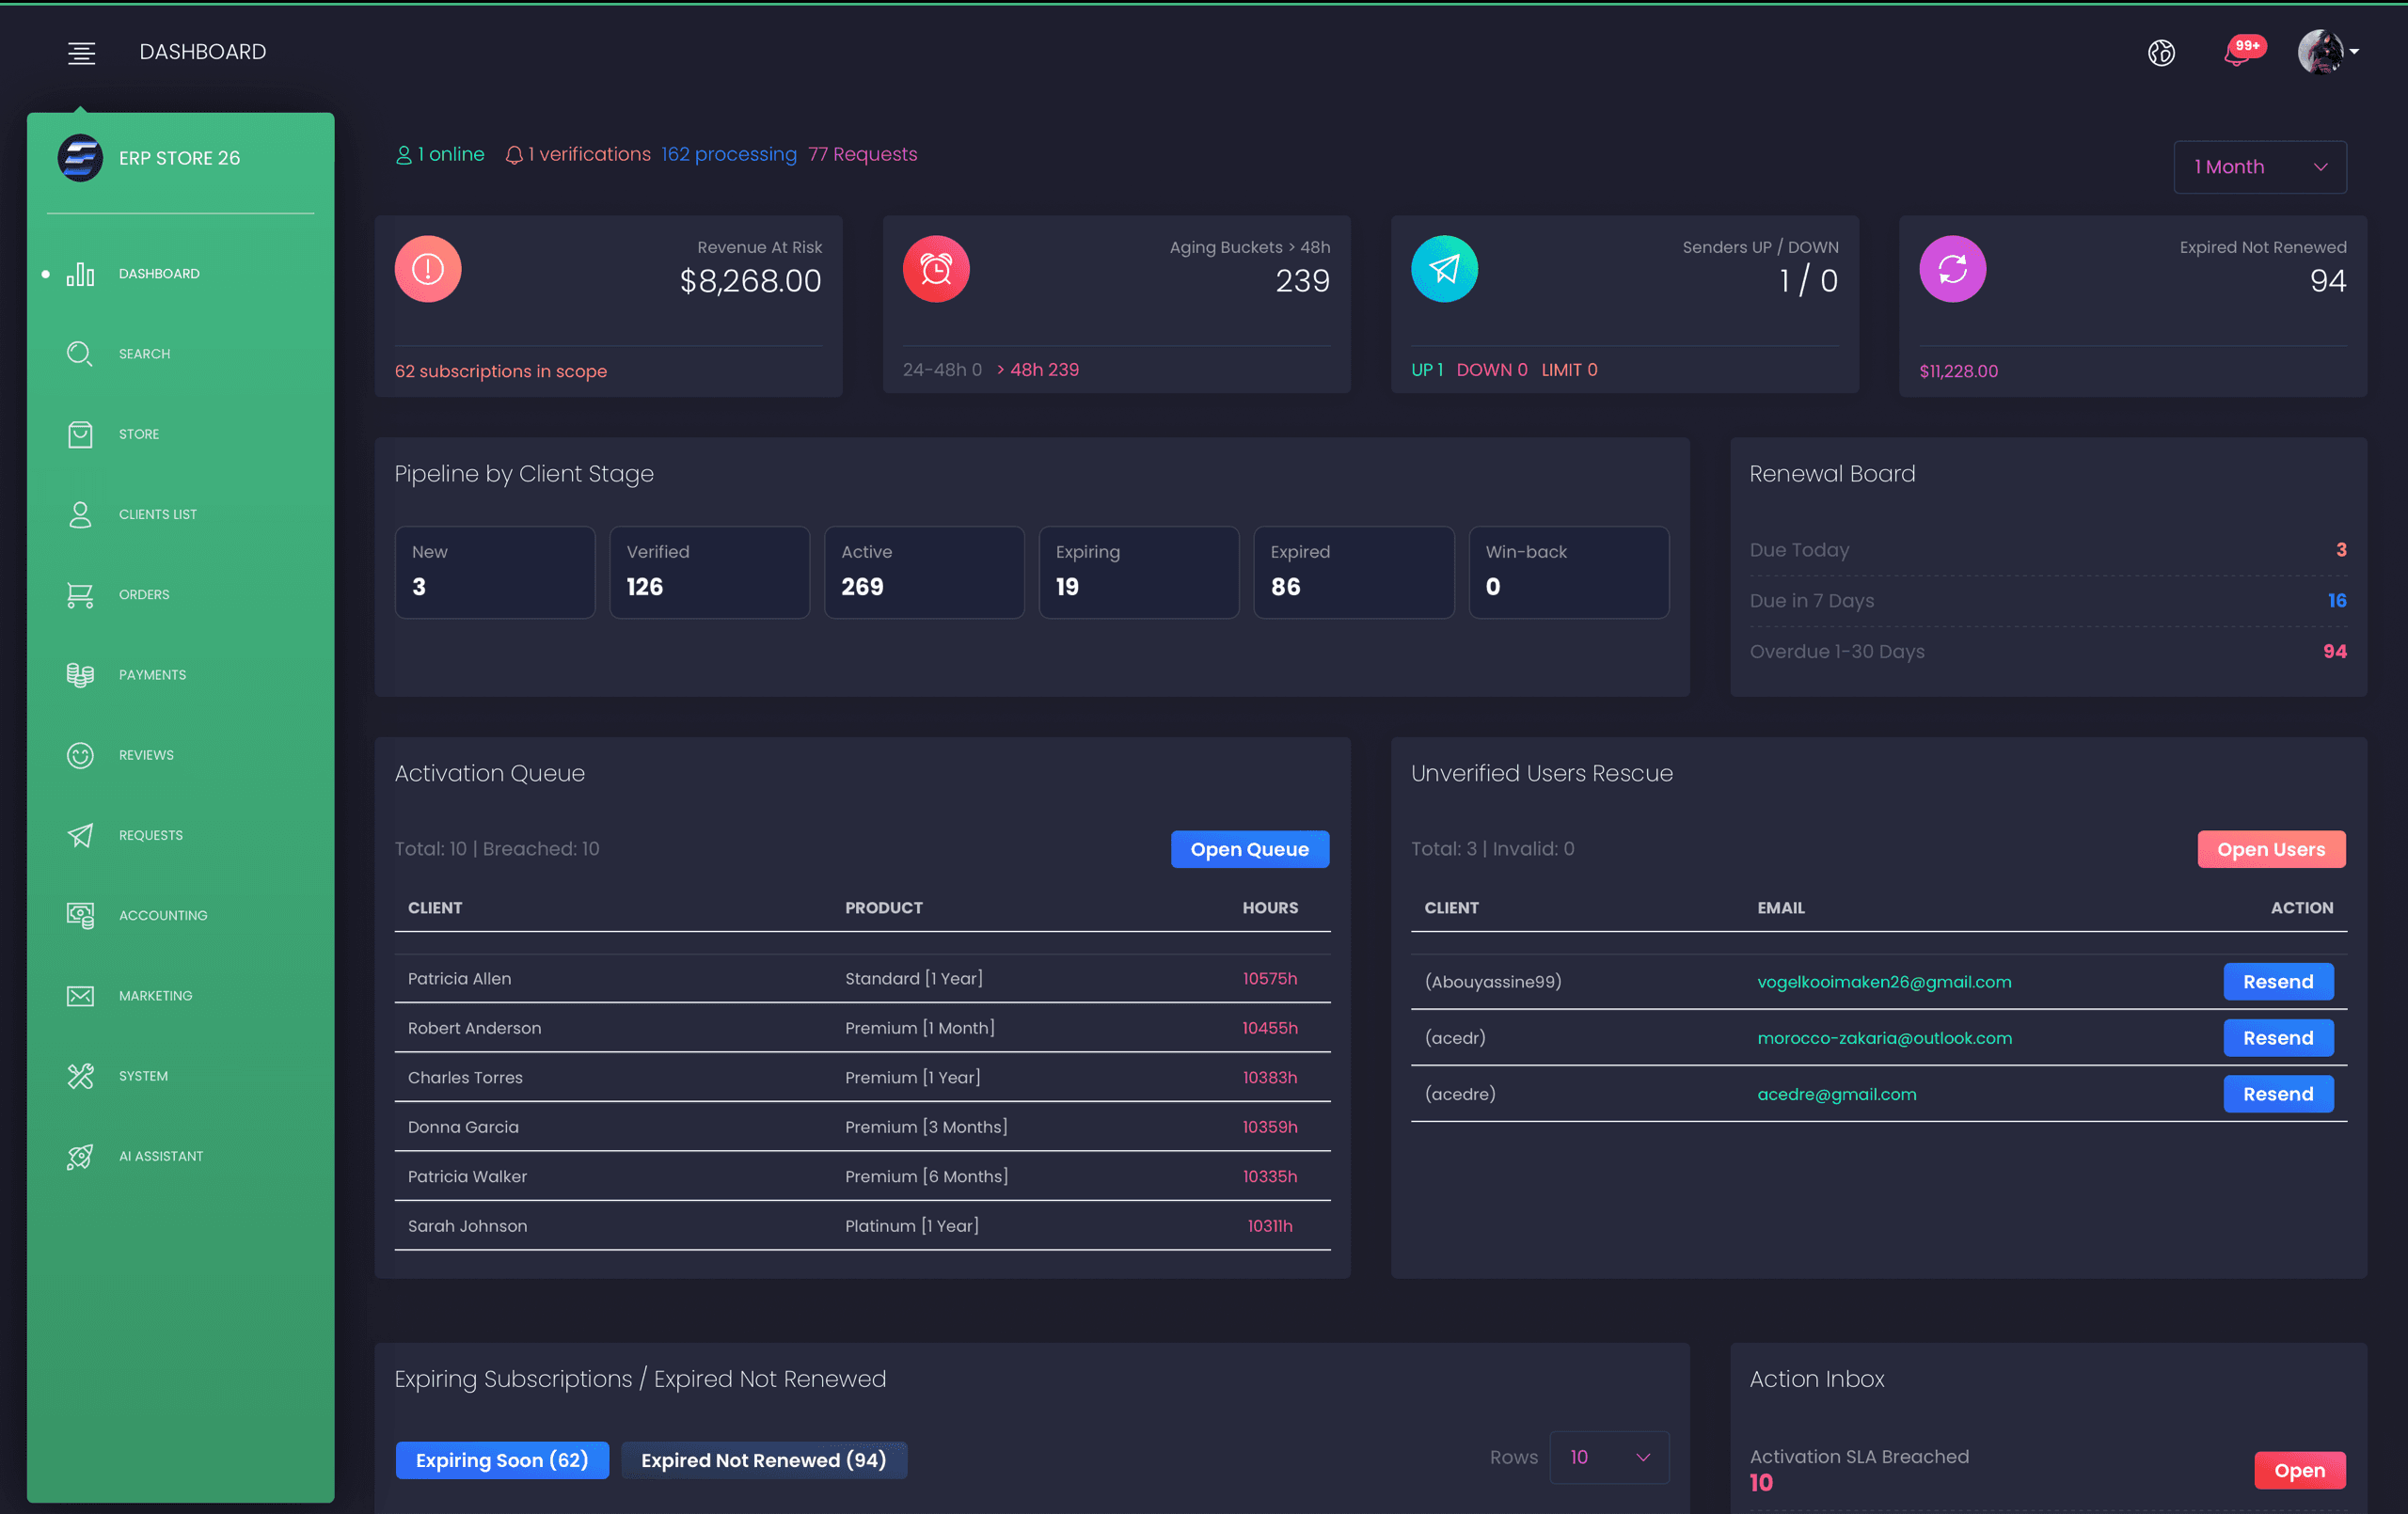Click the Open Users button
This screenshot has width=2408, height=1514.
(x=2271, y=849)
